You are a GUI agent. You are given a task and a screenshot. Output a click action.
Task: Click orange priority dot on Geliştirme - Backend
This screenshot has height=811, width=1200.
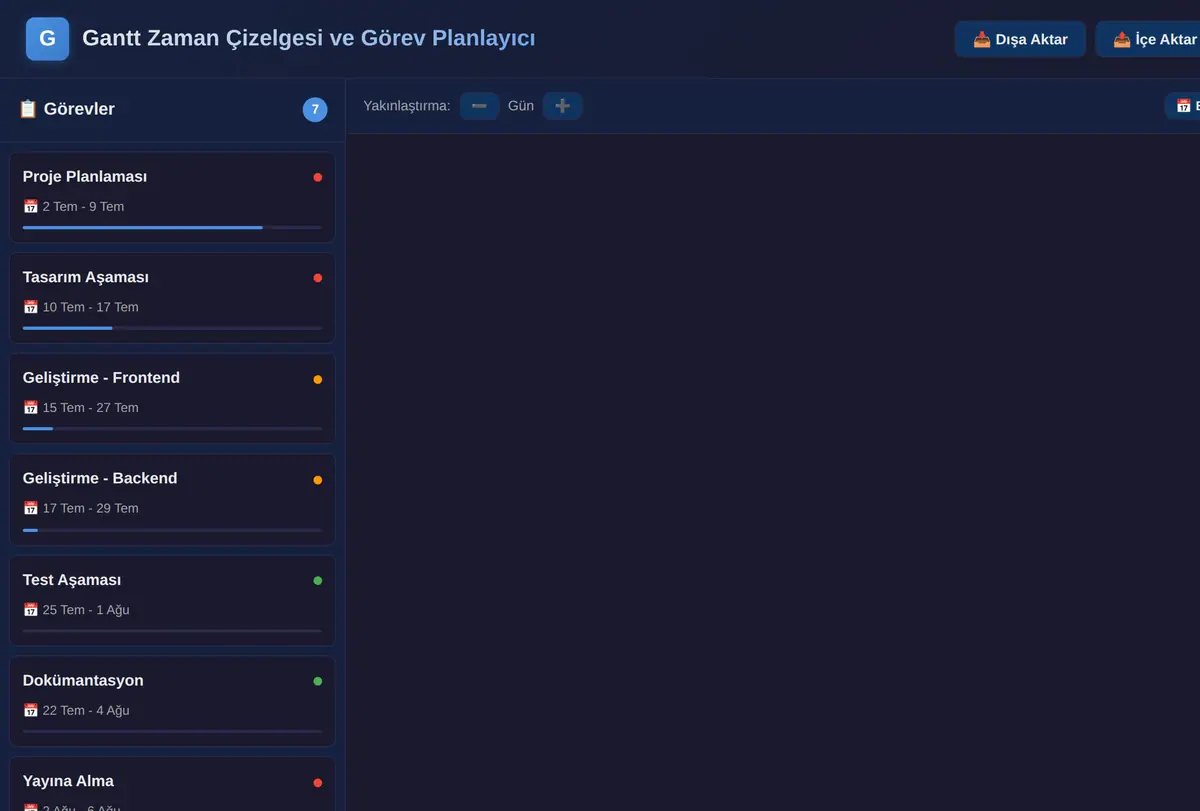tap(318, 480)
